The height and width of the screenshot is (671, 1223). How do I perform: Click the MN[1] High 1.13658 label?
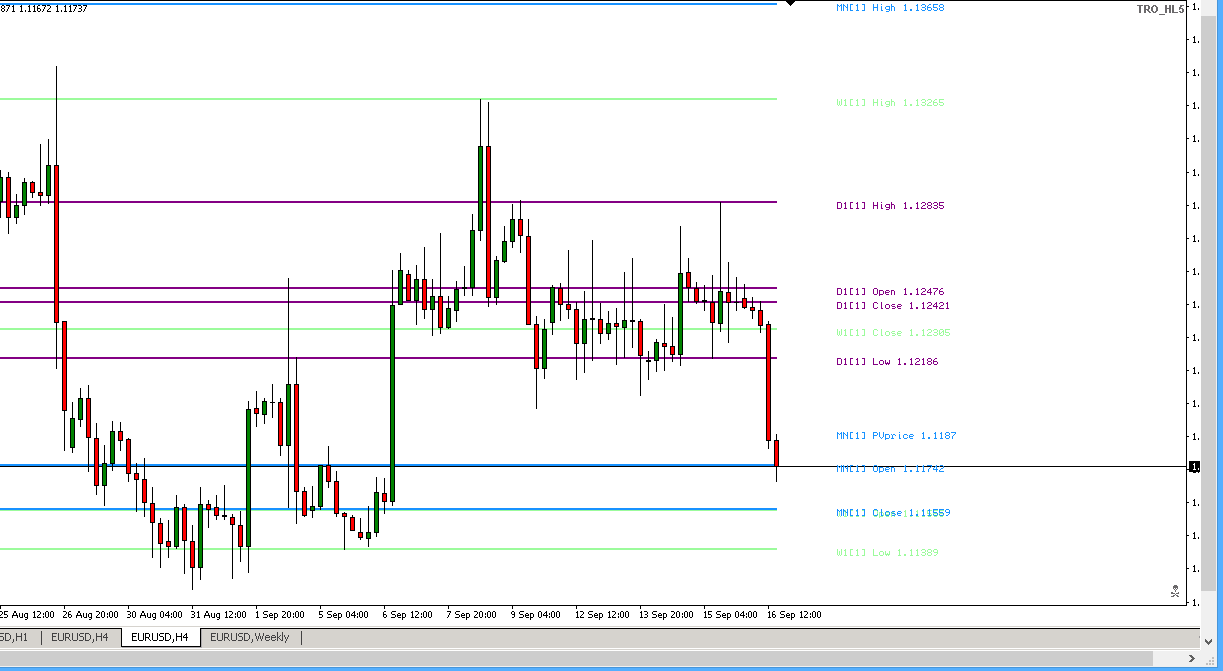coord(891,7)
